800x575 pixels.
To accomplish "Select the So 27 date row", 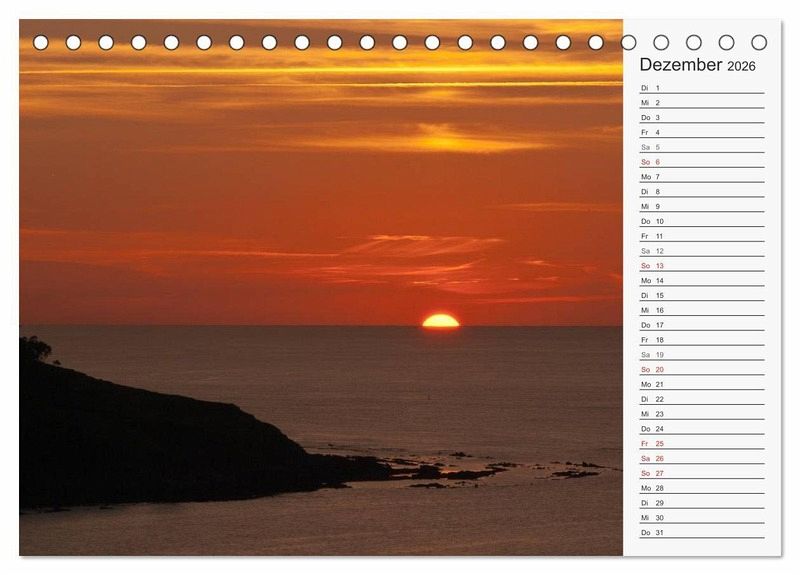I will pyautogui.click(x=700, y=473).
